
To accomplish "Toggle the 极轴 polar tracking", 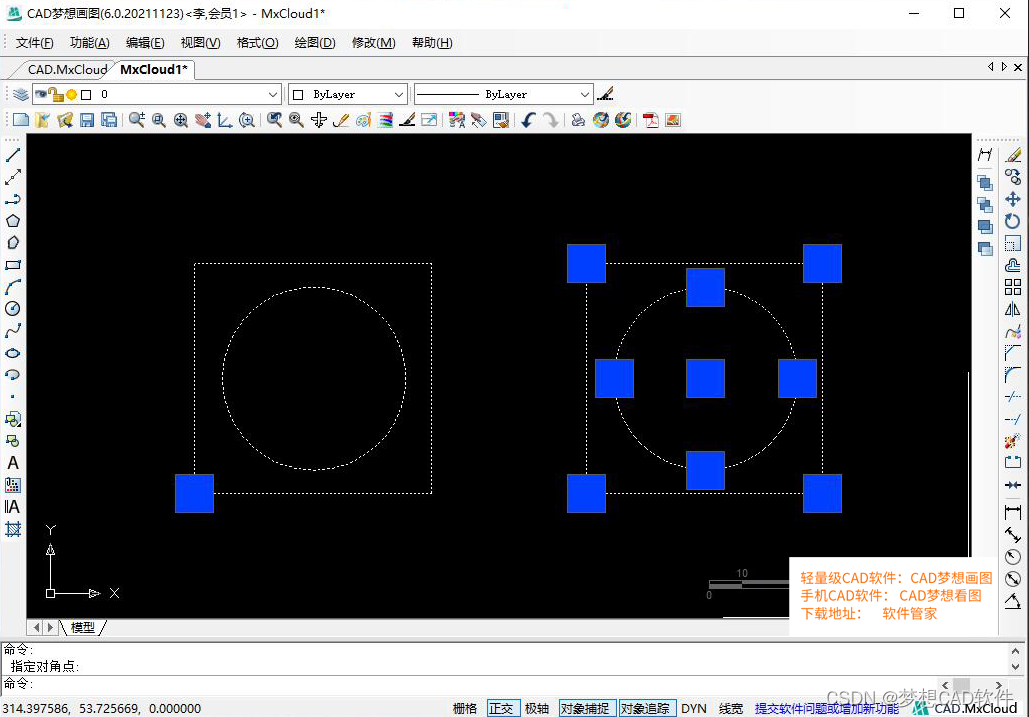I will (x=537, y=708).
